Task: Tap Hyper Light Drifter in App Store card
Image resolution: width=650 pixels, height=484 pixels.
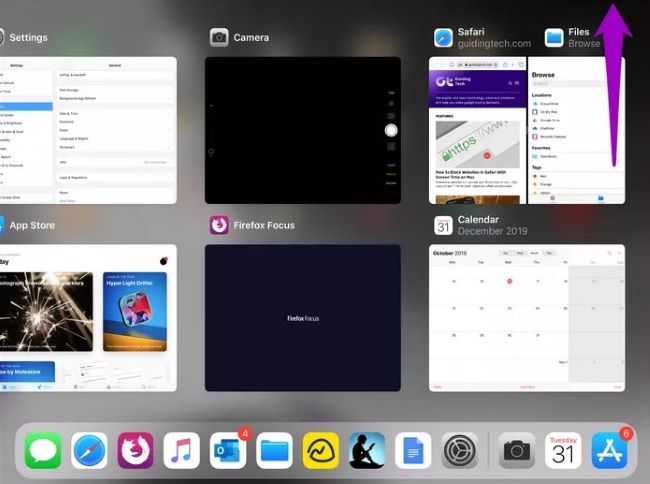Action: [x=135, y=312]
